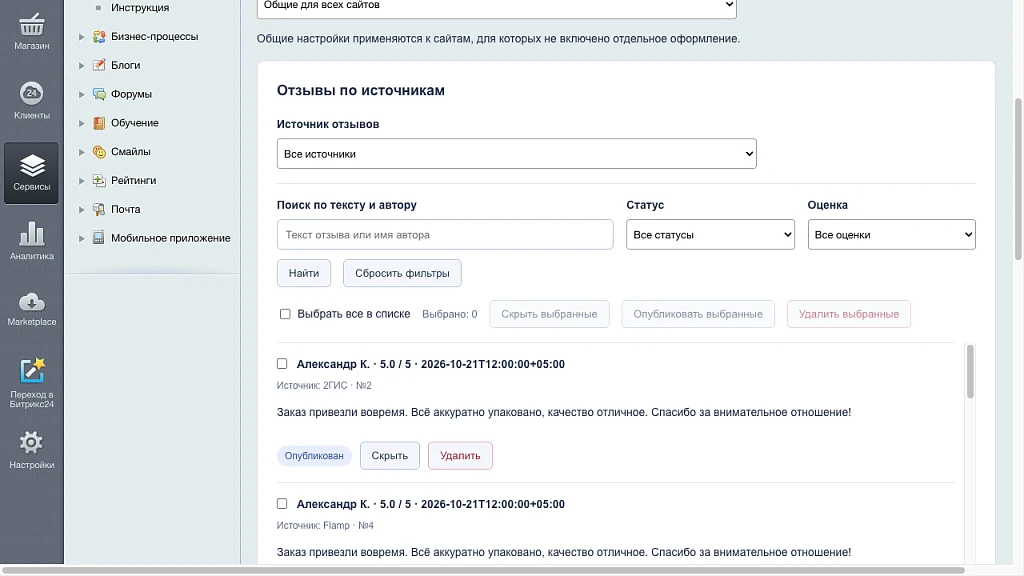Open the Общие для всех сайтов dropdown
The width and height of the screenshot is (1024, 576).
[x=497, y=7]
